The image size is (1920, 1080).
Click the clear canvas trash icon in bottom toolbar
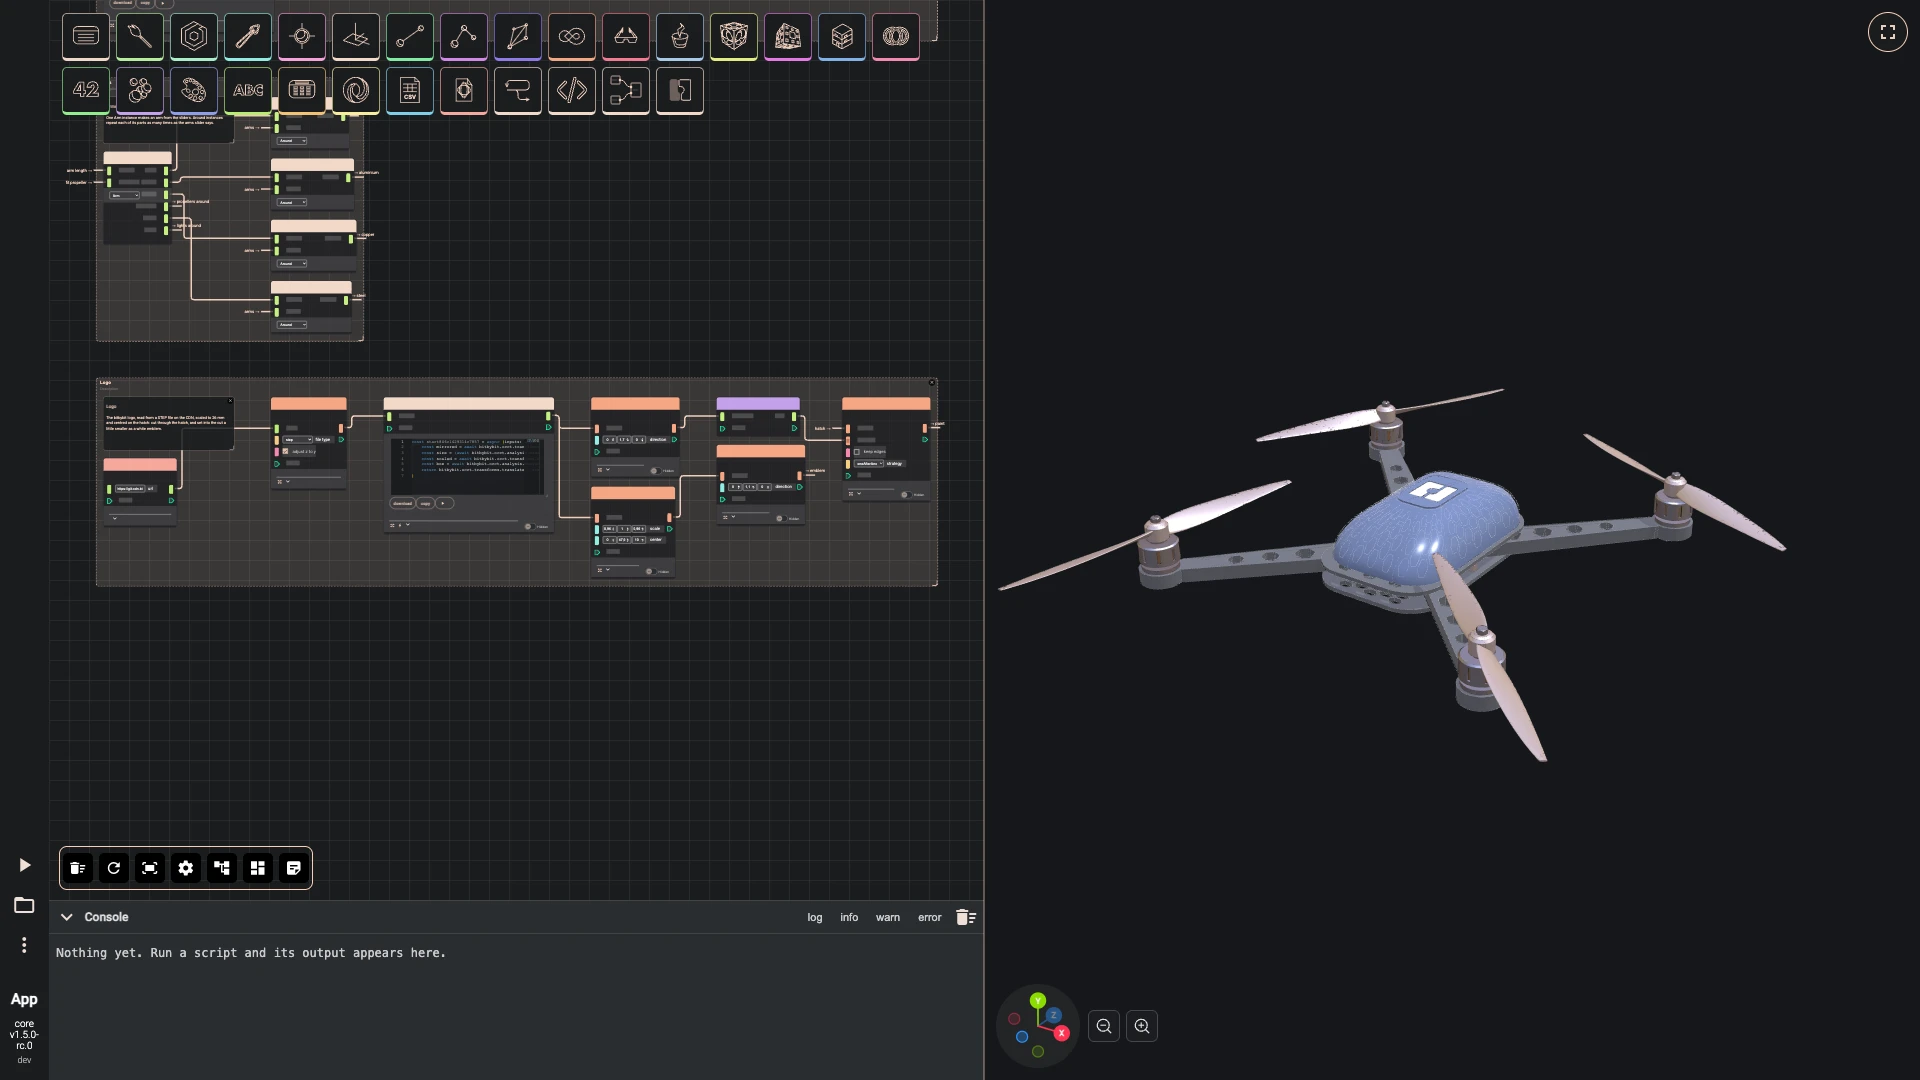pyautogui.click(x=78, y=868)
